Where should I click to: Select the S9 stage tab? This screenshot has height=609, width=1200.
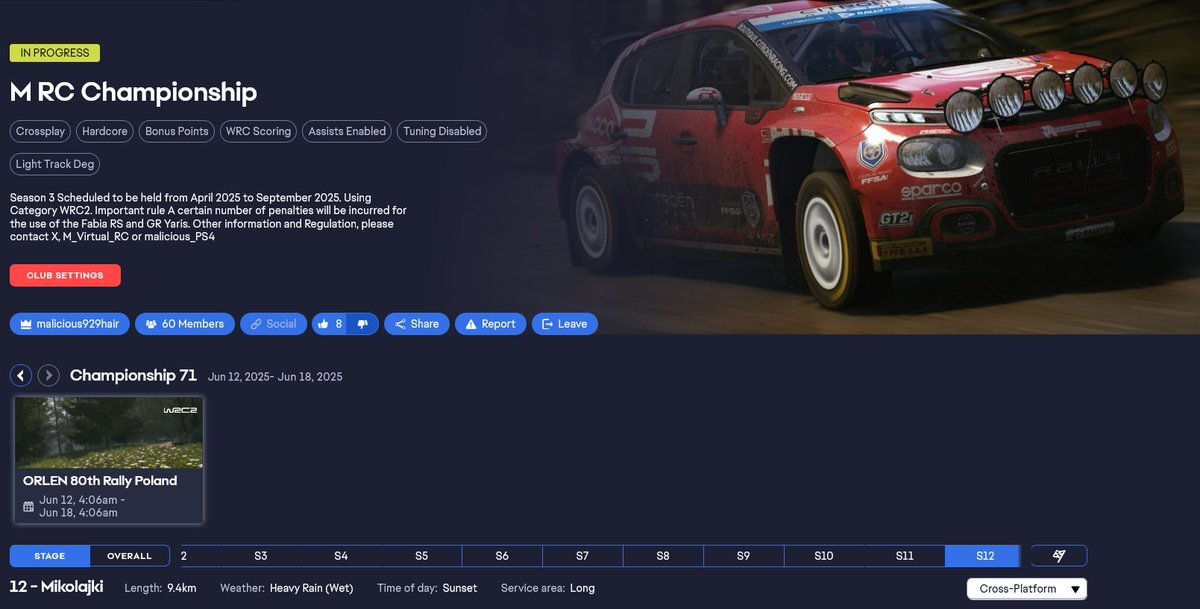(743, 556)
